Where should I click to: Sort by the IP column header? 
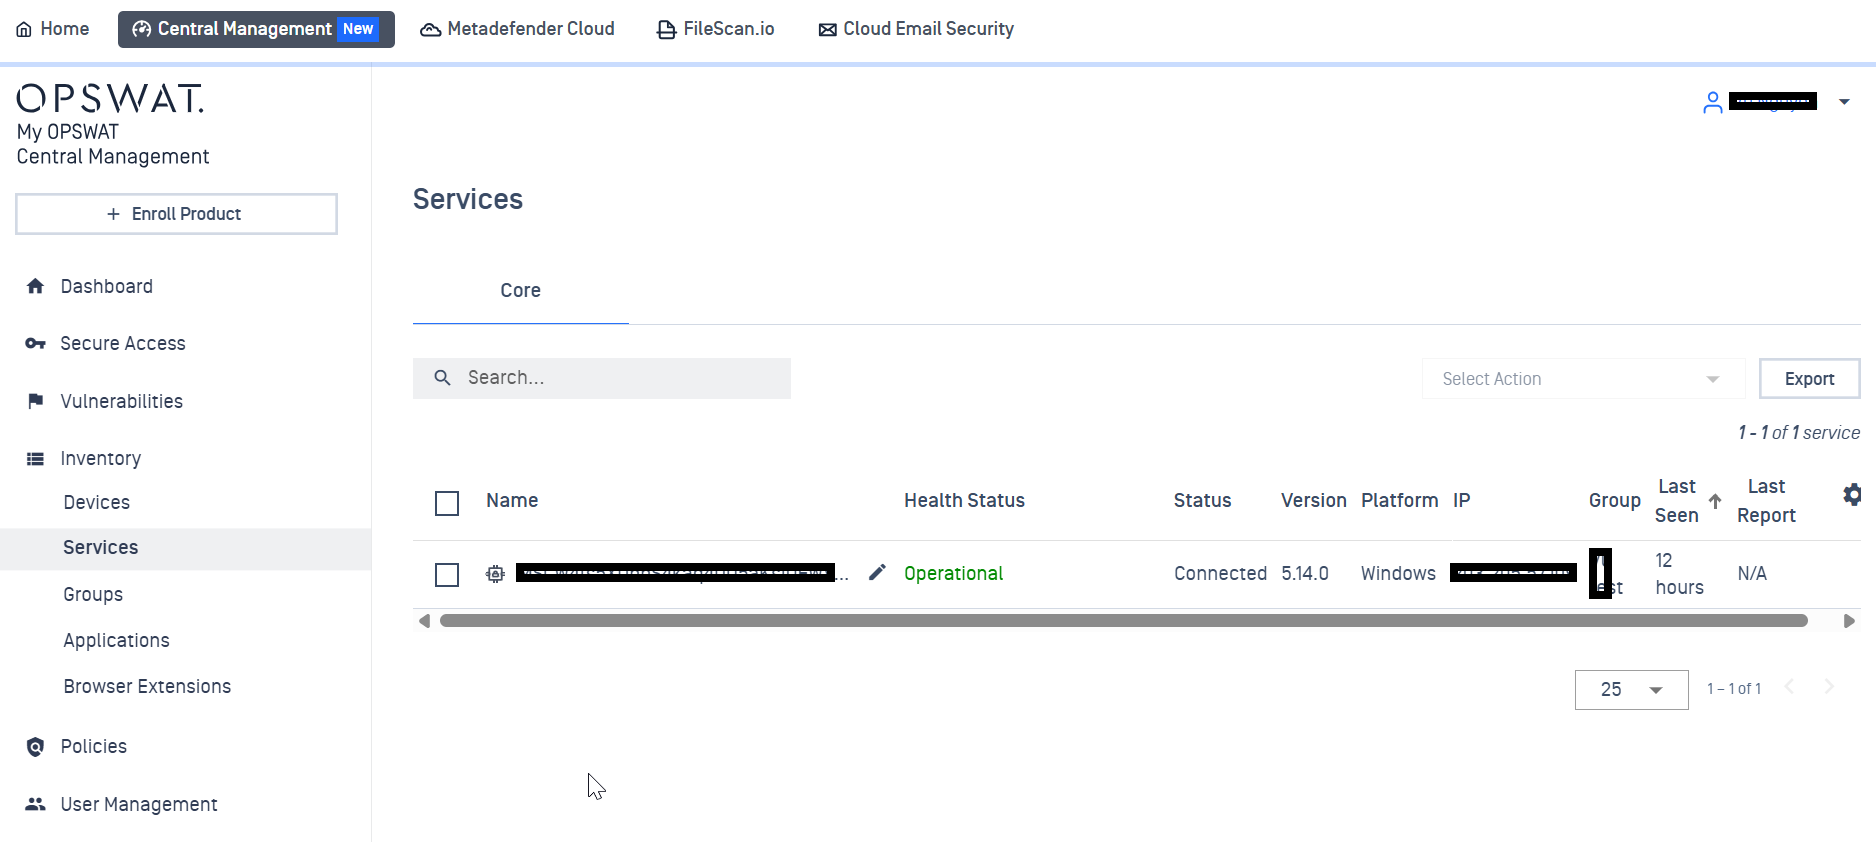point(1462,500)
